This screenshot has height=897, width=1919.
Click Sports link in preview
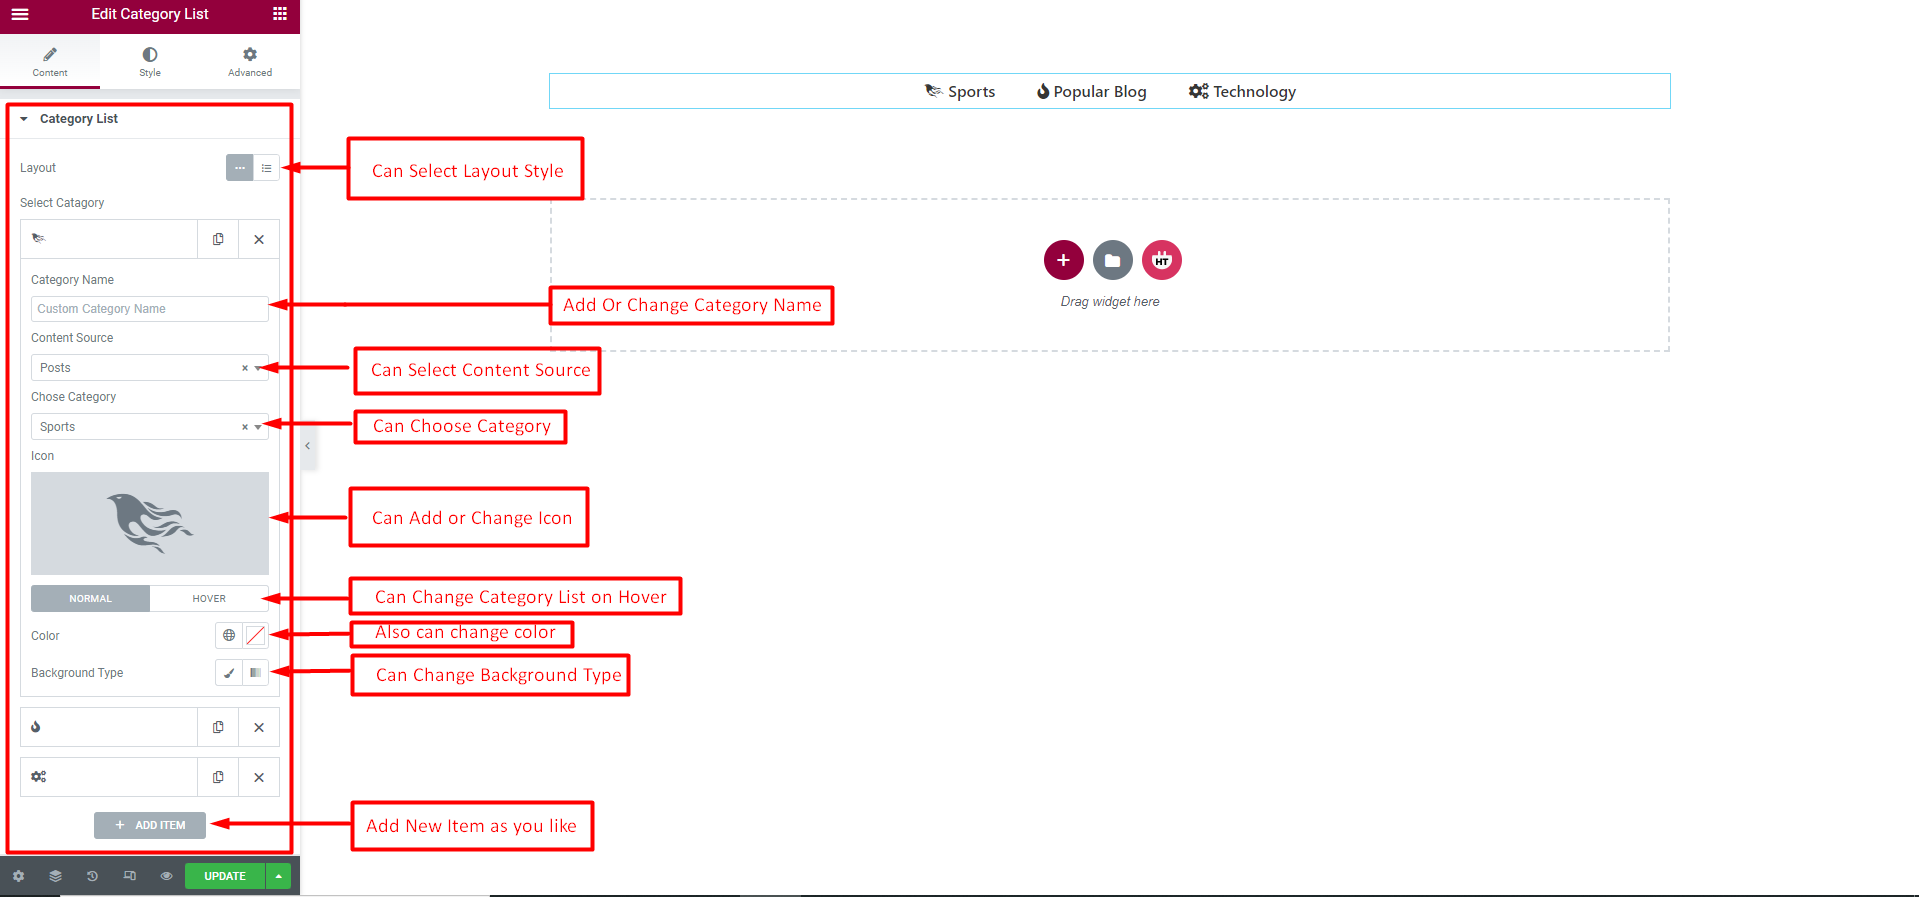pyautogui.click(x=960, y=91)
